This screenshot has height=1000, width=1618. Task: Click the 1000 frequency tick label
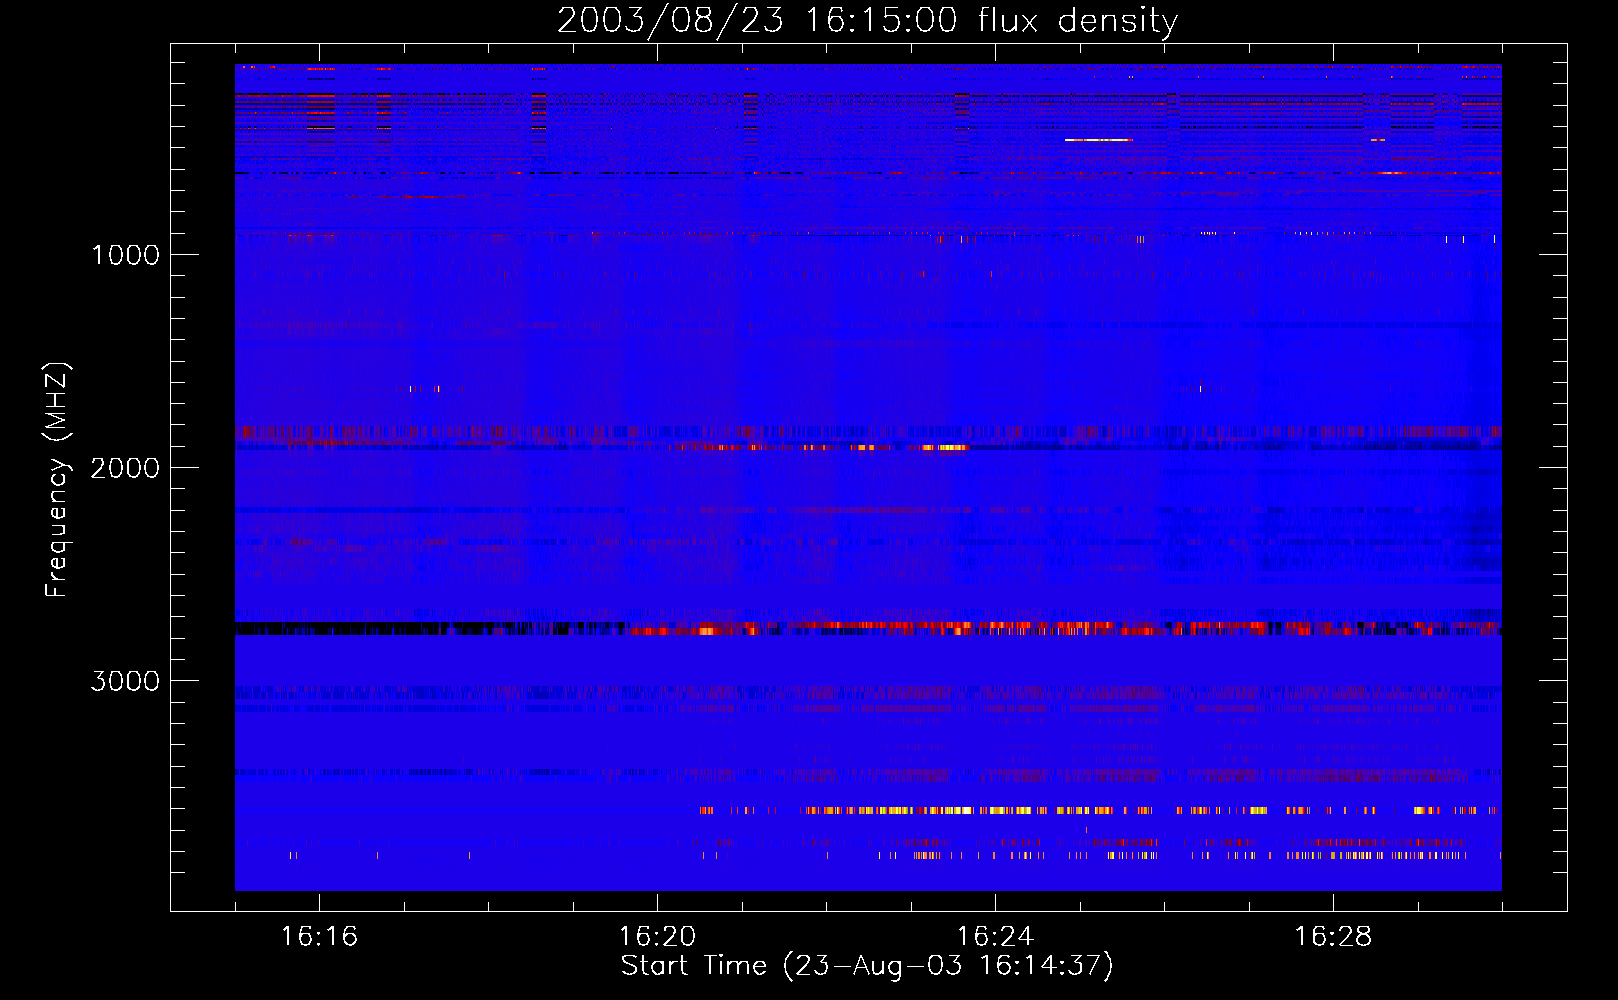pyautogui.click(x=125, y=255)
